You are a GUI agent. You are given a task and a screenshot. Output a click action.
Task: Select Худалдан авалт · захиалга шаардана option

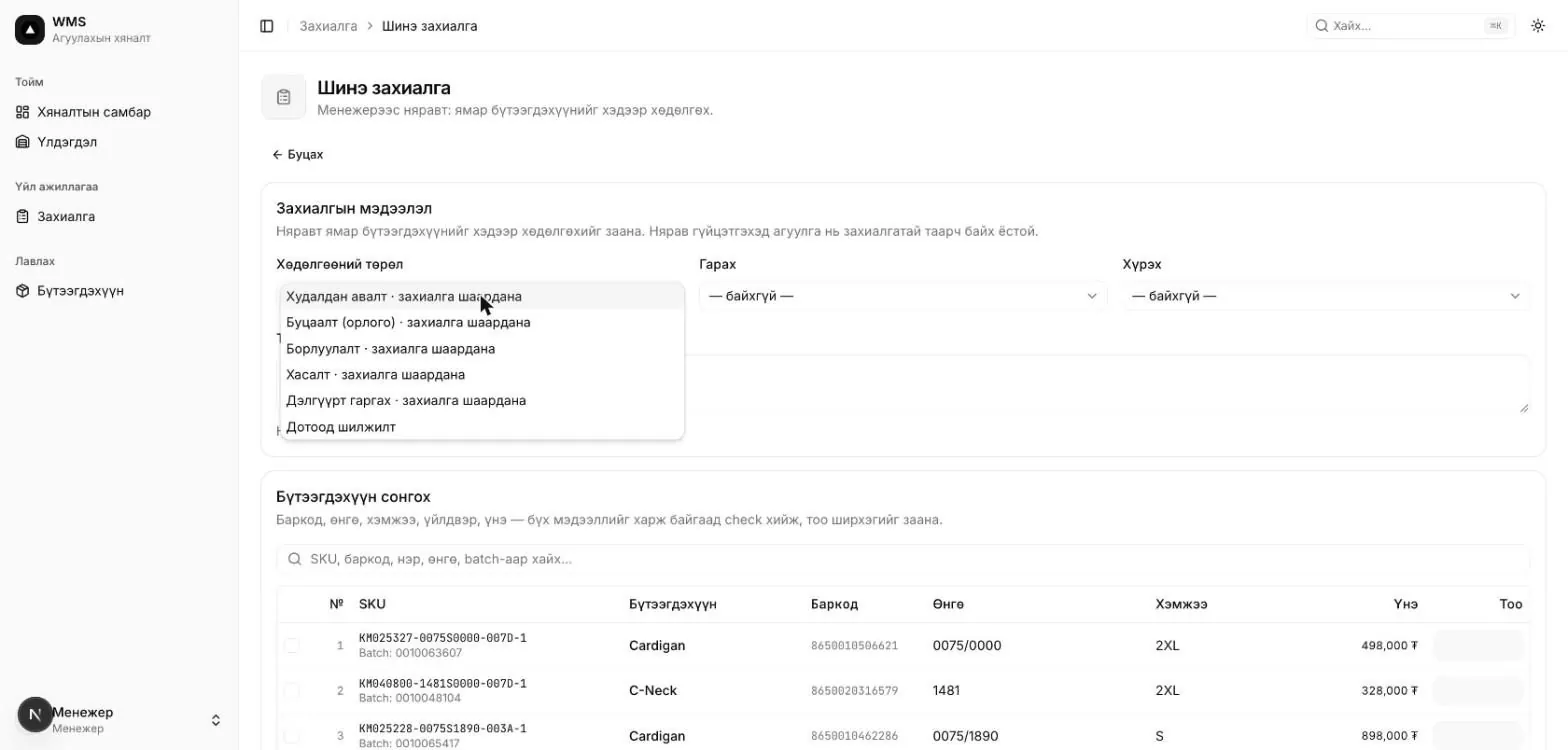tap(482, 296)
